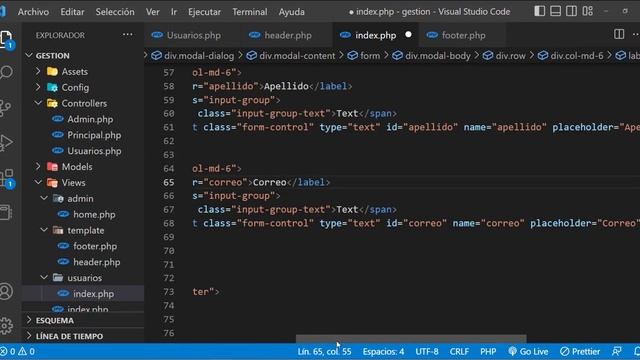Screen dimensions: 640x360
Task: Click div.modal-content breadcrumb
Action: coord(291,56)
